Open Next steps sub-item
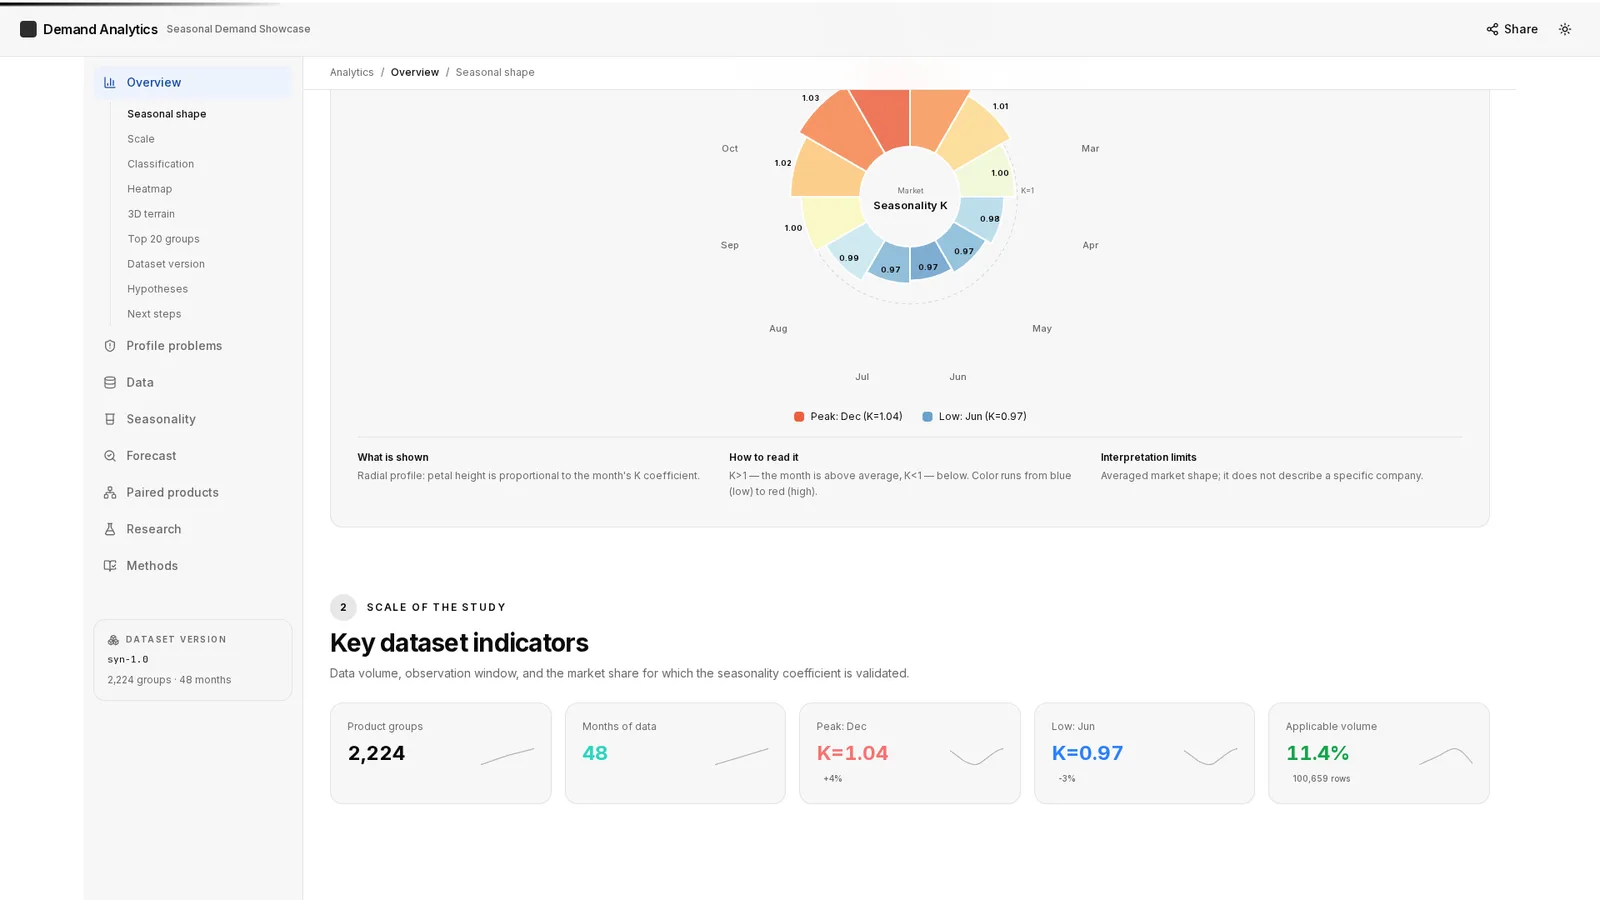The height and width of the screenshot is (900, 1600). [154, 314]
